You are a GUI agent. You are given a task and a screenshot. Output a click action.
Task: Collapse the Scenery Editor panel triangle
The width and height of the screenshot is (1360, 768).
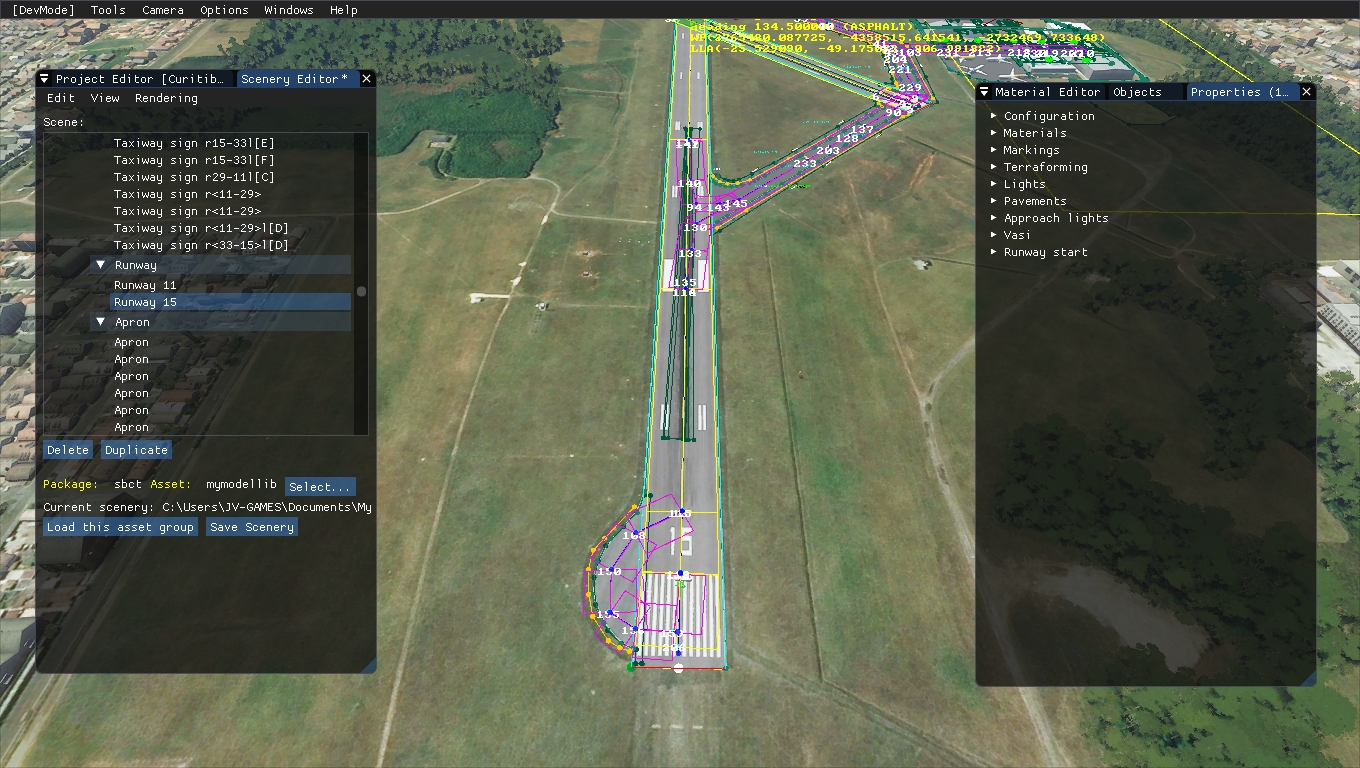point(44,79)
